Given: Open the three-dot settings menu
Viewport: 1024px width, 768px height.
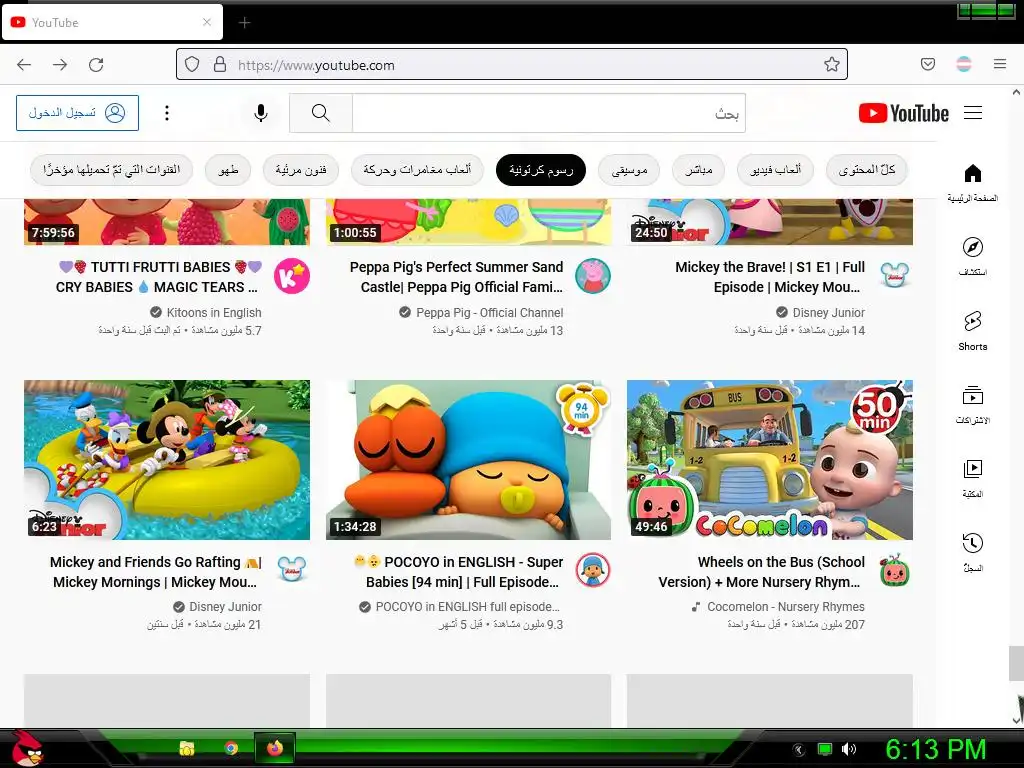Looking at the screenshot, I should pos(167,113).
